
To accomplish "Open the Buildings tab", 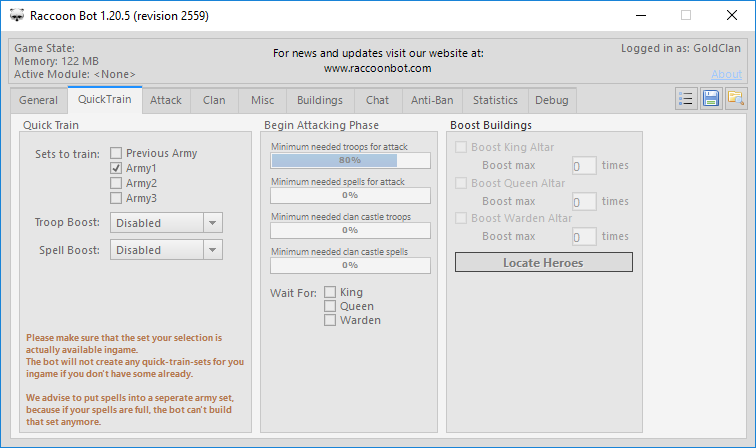I will point(320,100).
